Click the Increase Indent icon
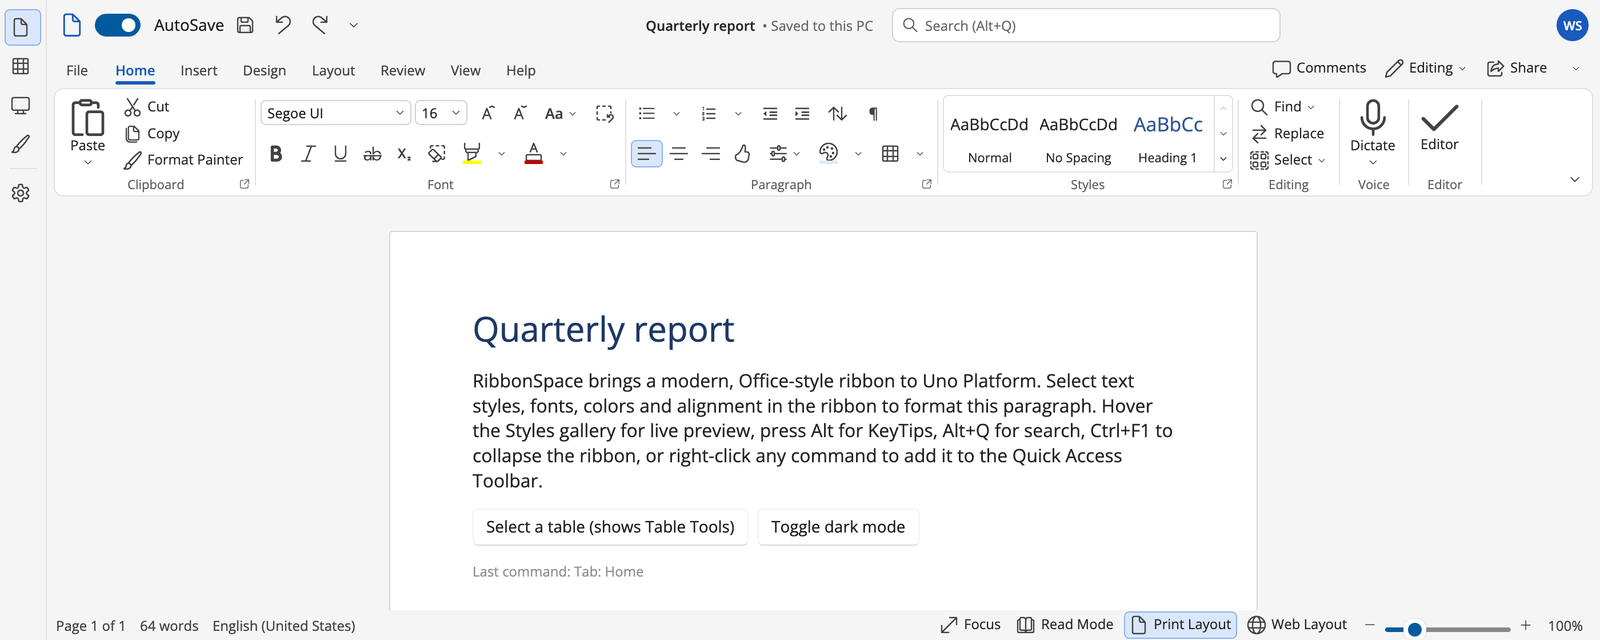1600x640 pixels. coord(802,113)
